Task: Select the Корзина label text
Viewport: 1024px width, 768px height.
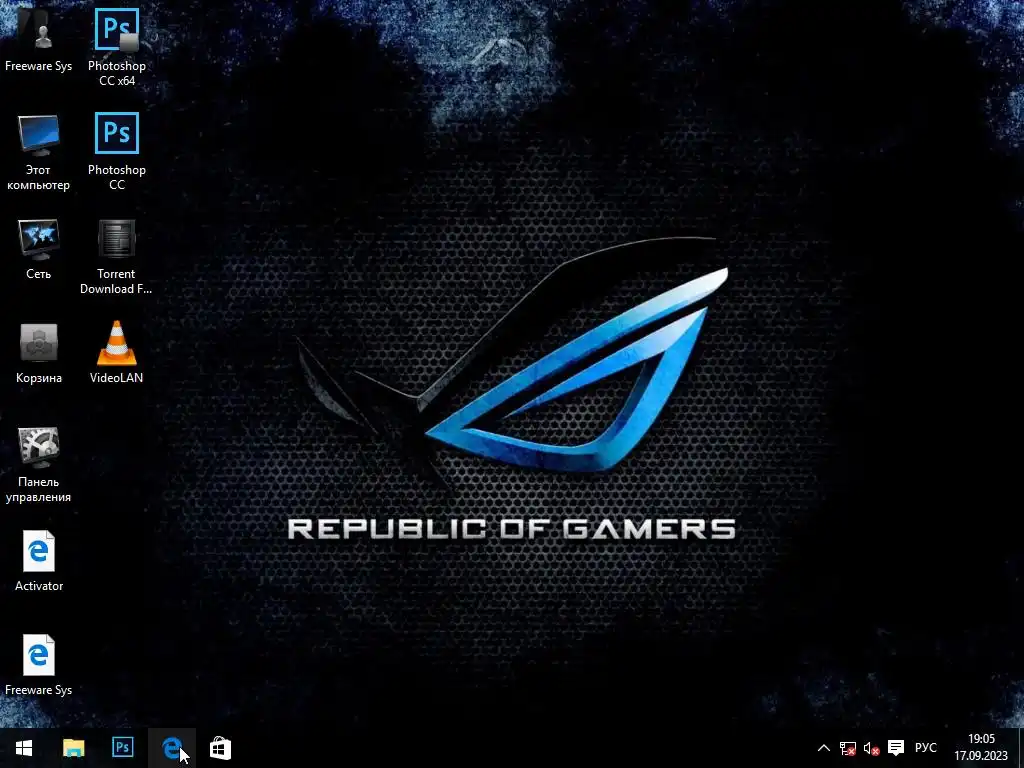Action: 39,377
